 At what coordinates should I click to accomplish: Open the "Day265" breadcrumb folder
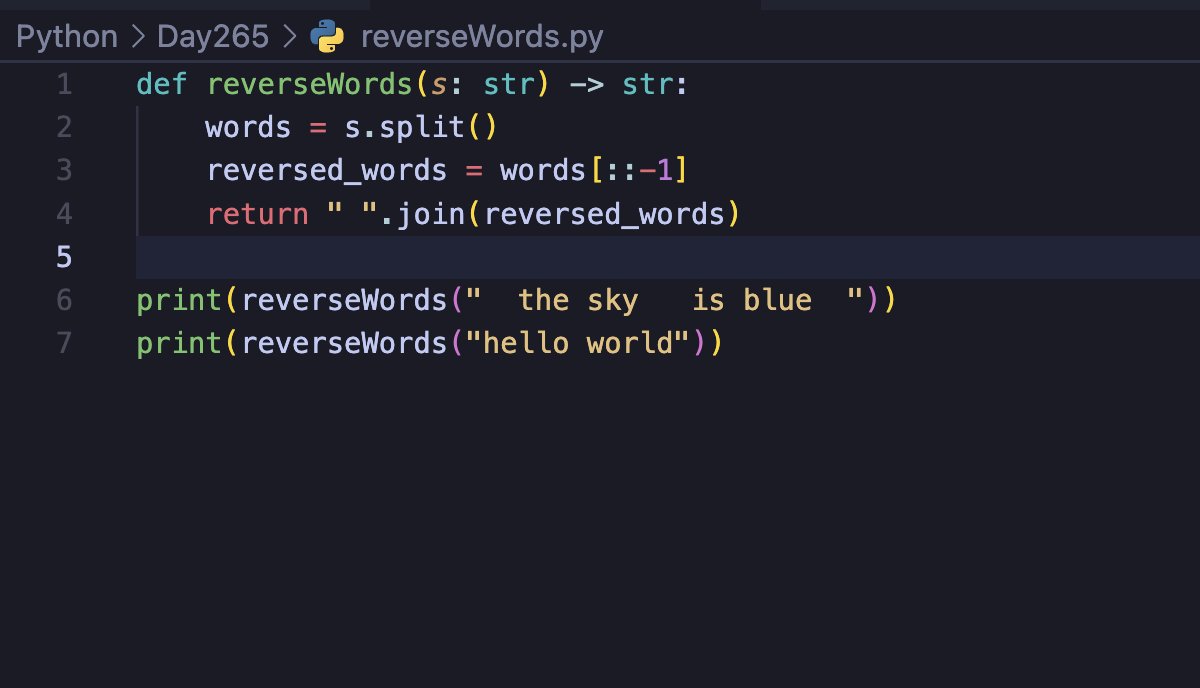(x=211, y=35)
